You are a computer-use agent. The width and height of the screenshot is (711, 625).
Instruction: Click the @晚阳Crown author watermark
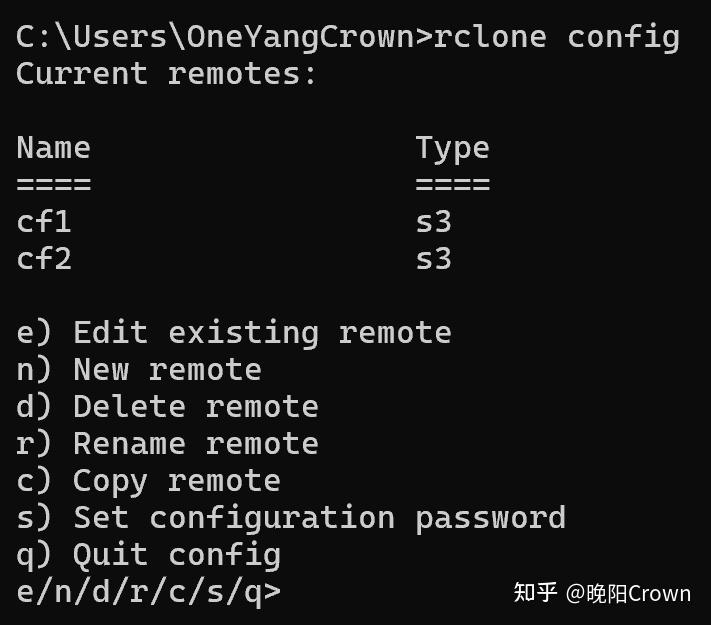point(628,593)
